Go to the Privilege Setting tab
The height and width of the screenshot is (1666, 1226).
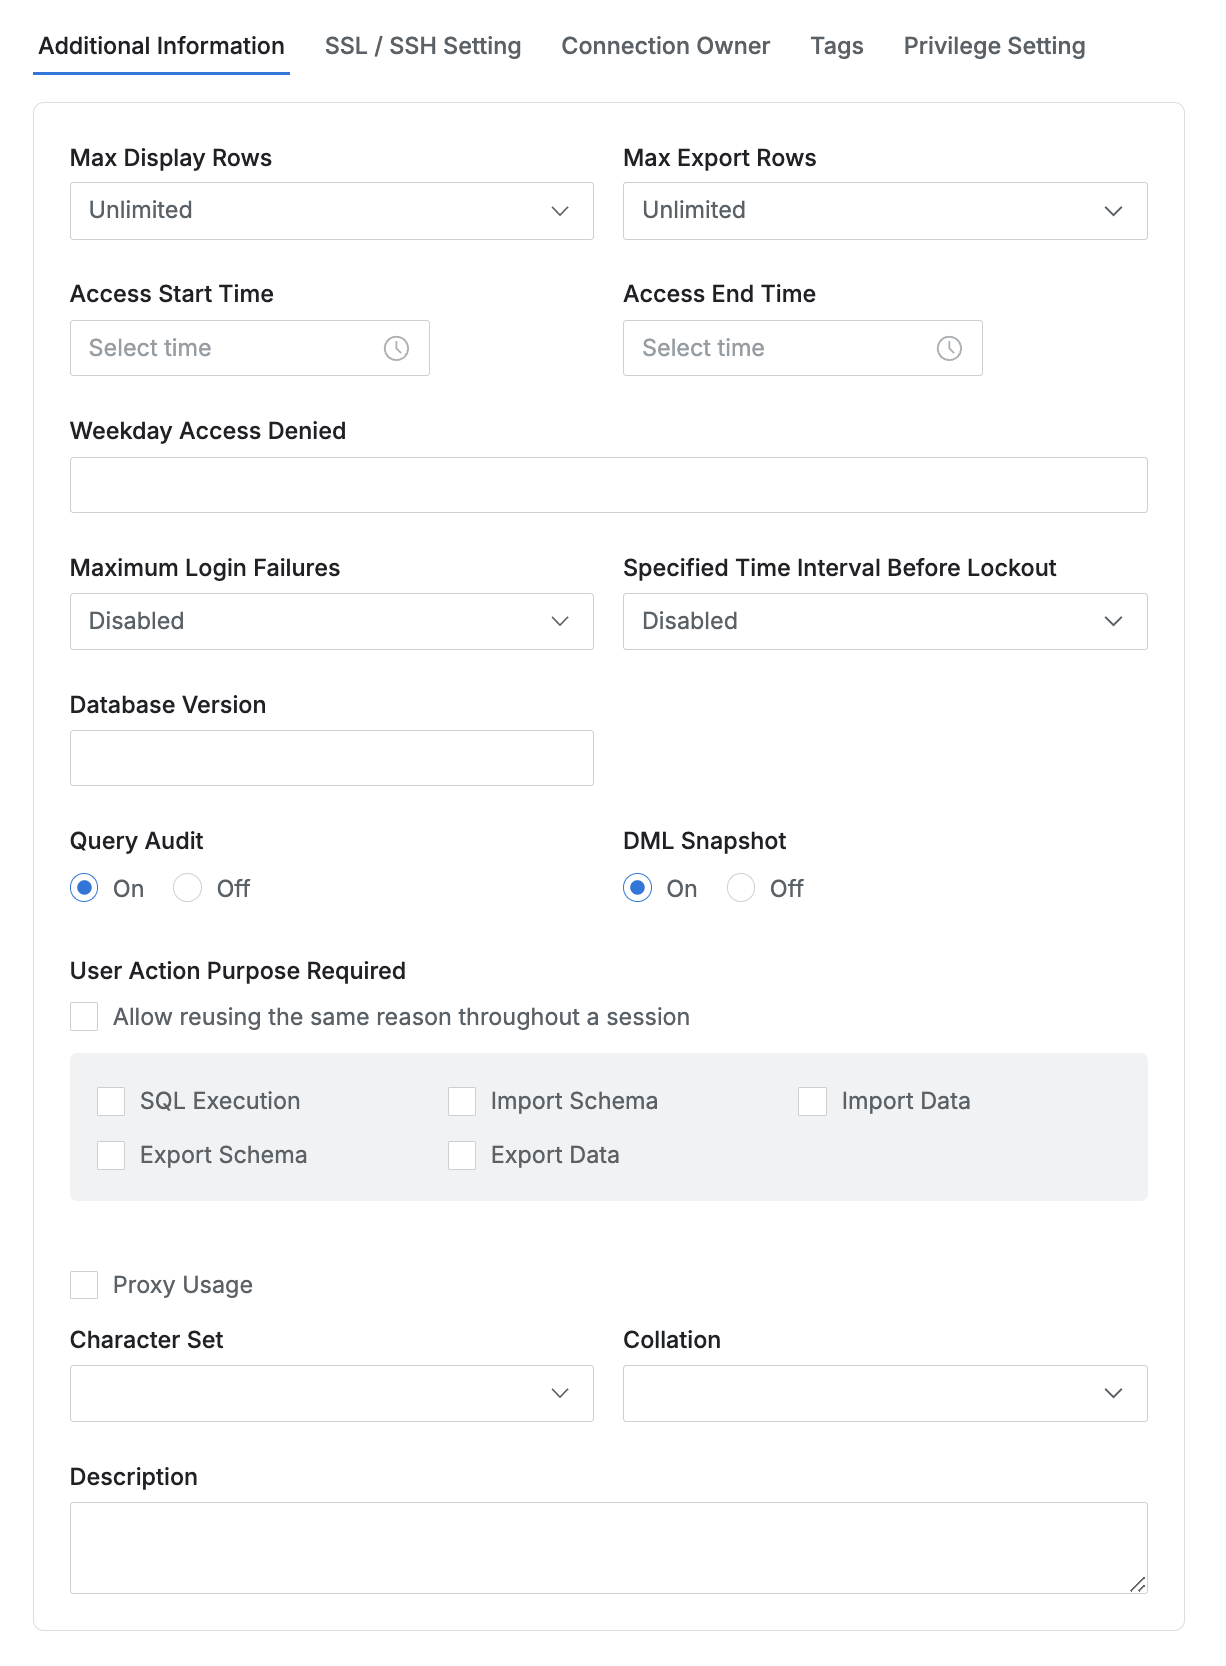994,46
